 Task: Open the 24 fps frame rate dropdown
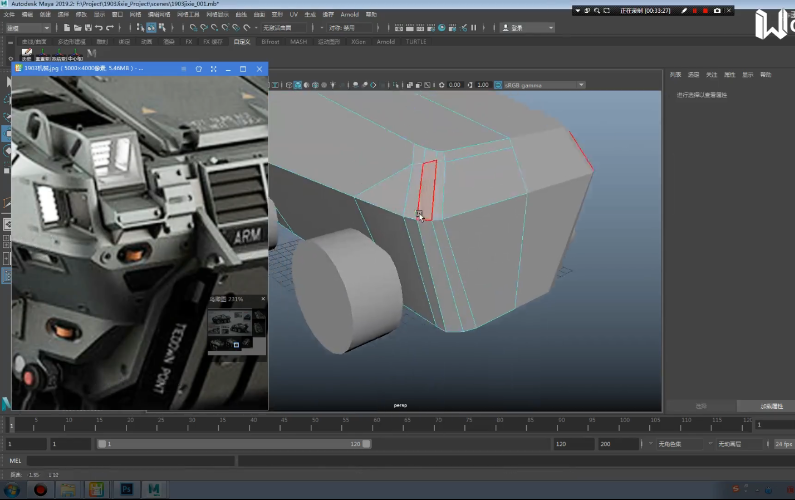pyautogui.click(x=782, y=443)
